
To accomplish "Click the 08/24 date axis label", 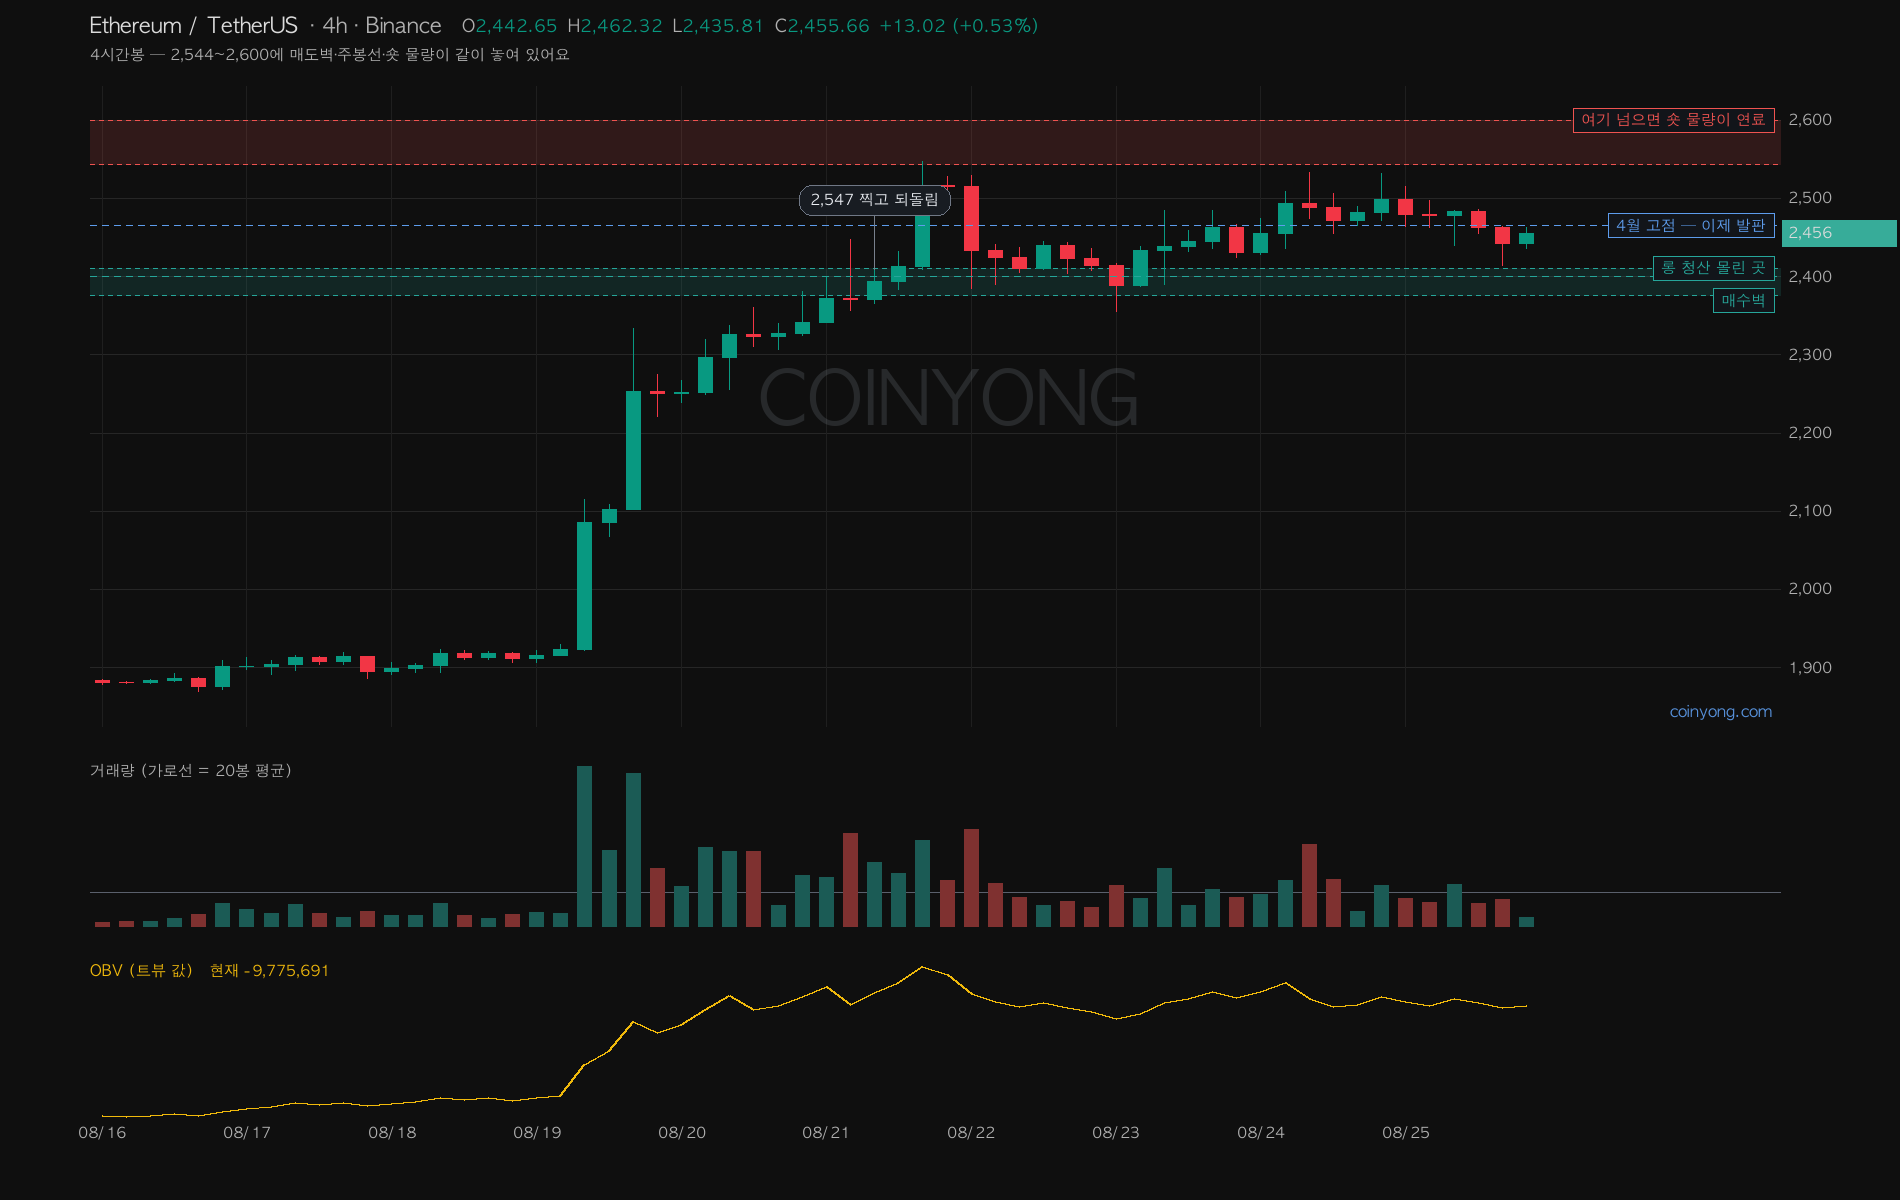I will (x=1261, y=1133).
